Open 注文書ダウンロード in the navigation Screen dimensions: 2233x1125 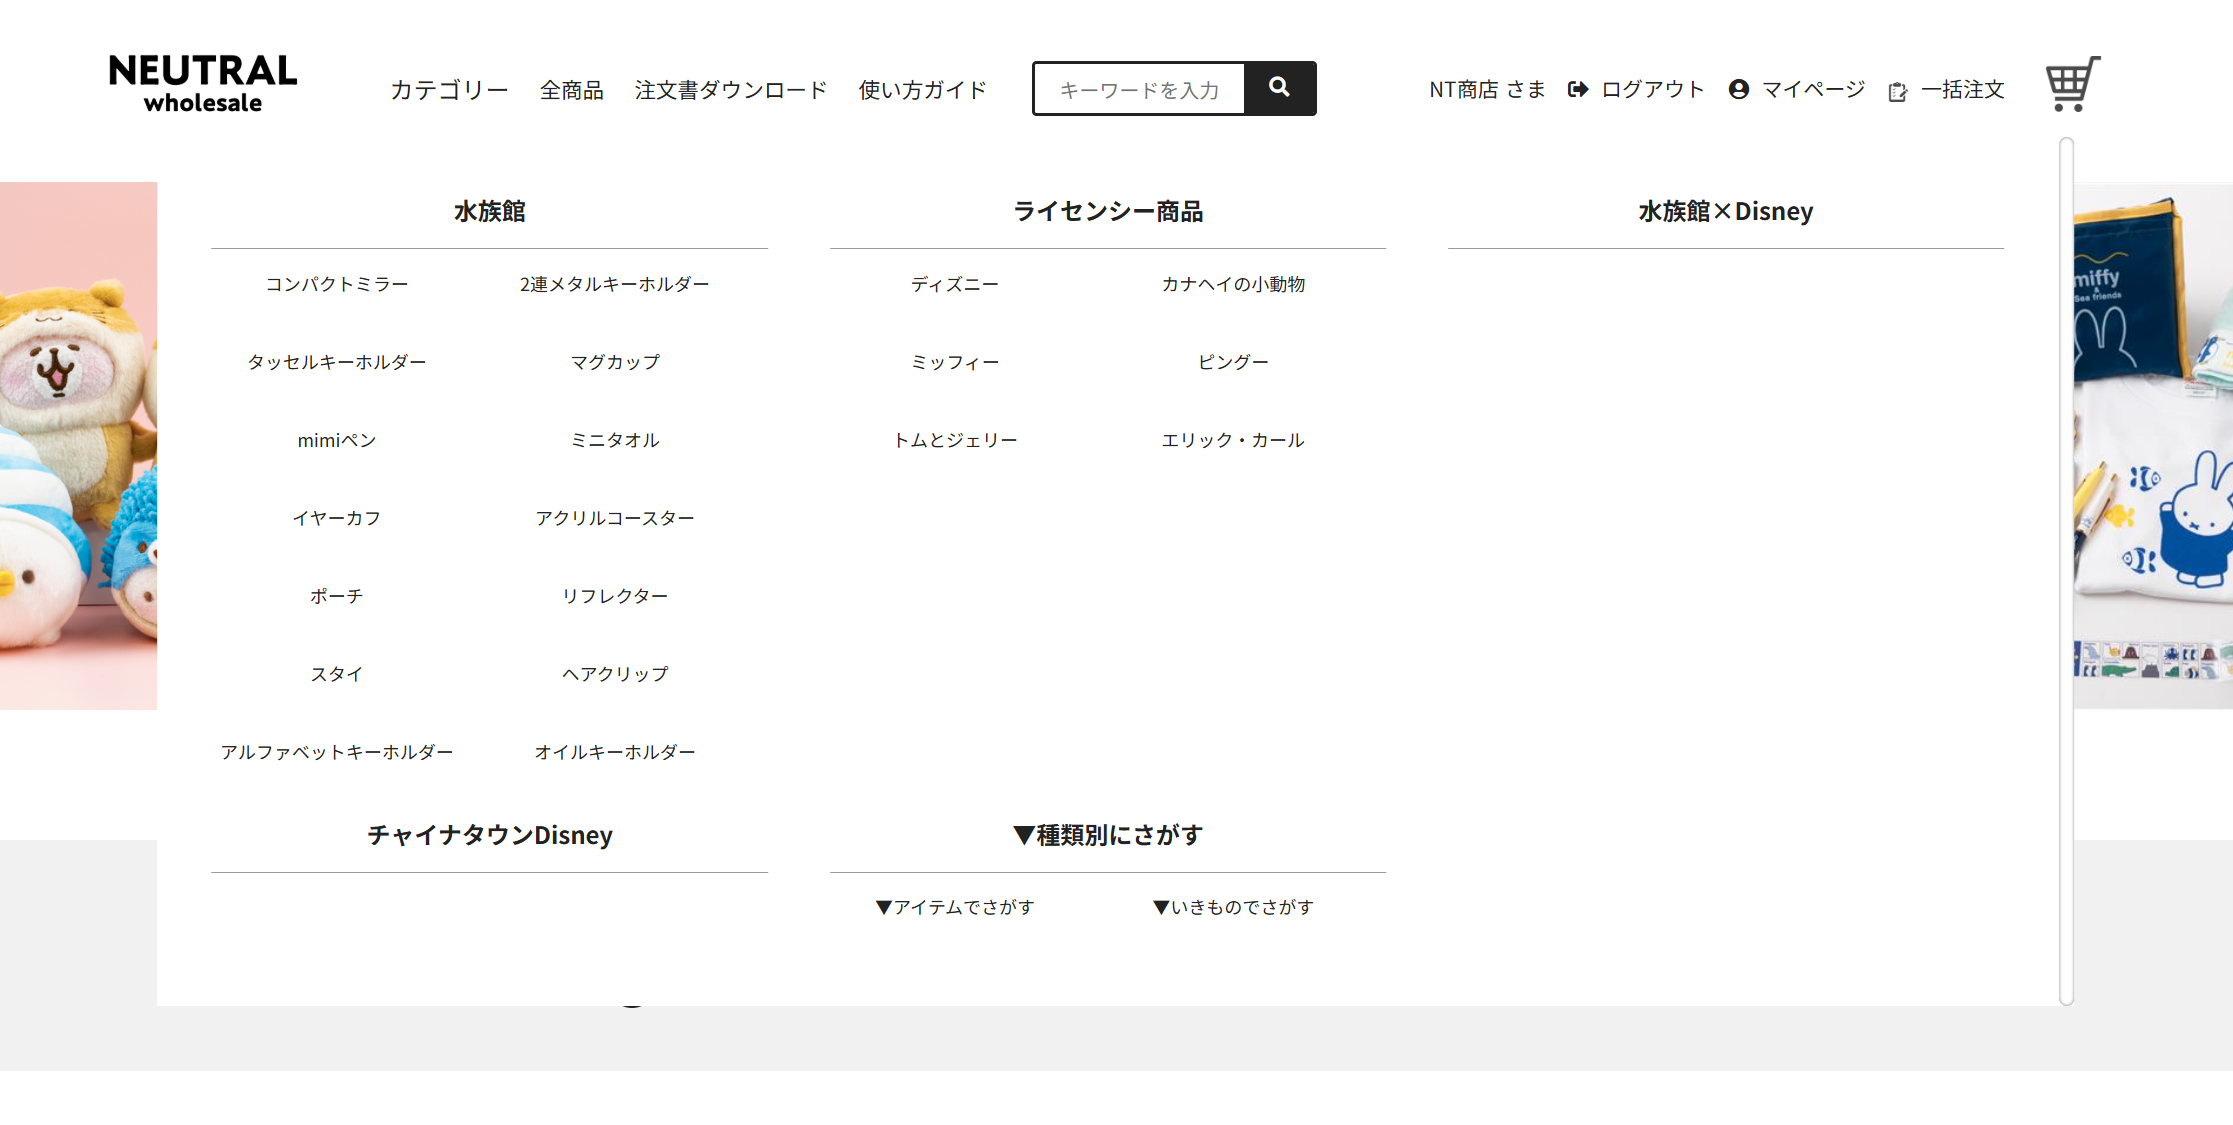[x=731, y=90]
